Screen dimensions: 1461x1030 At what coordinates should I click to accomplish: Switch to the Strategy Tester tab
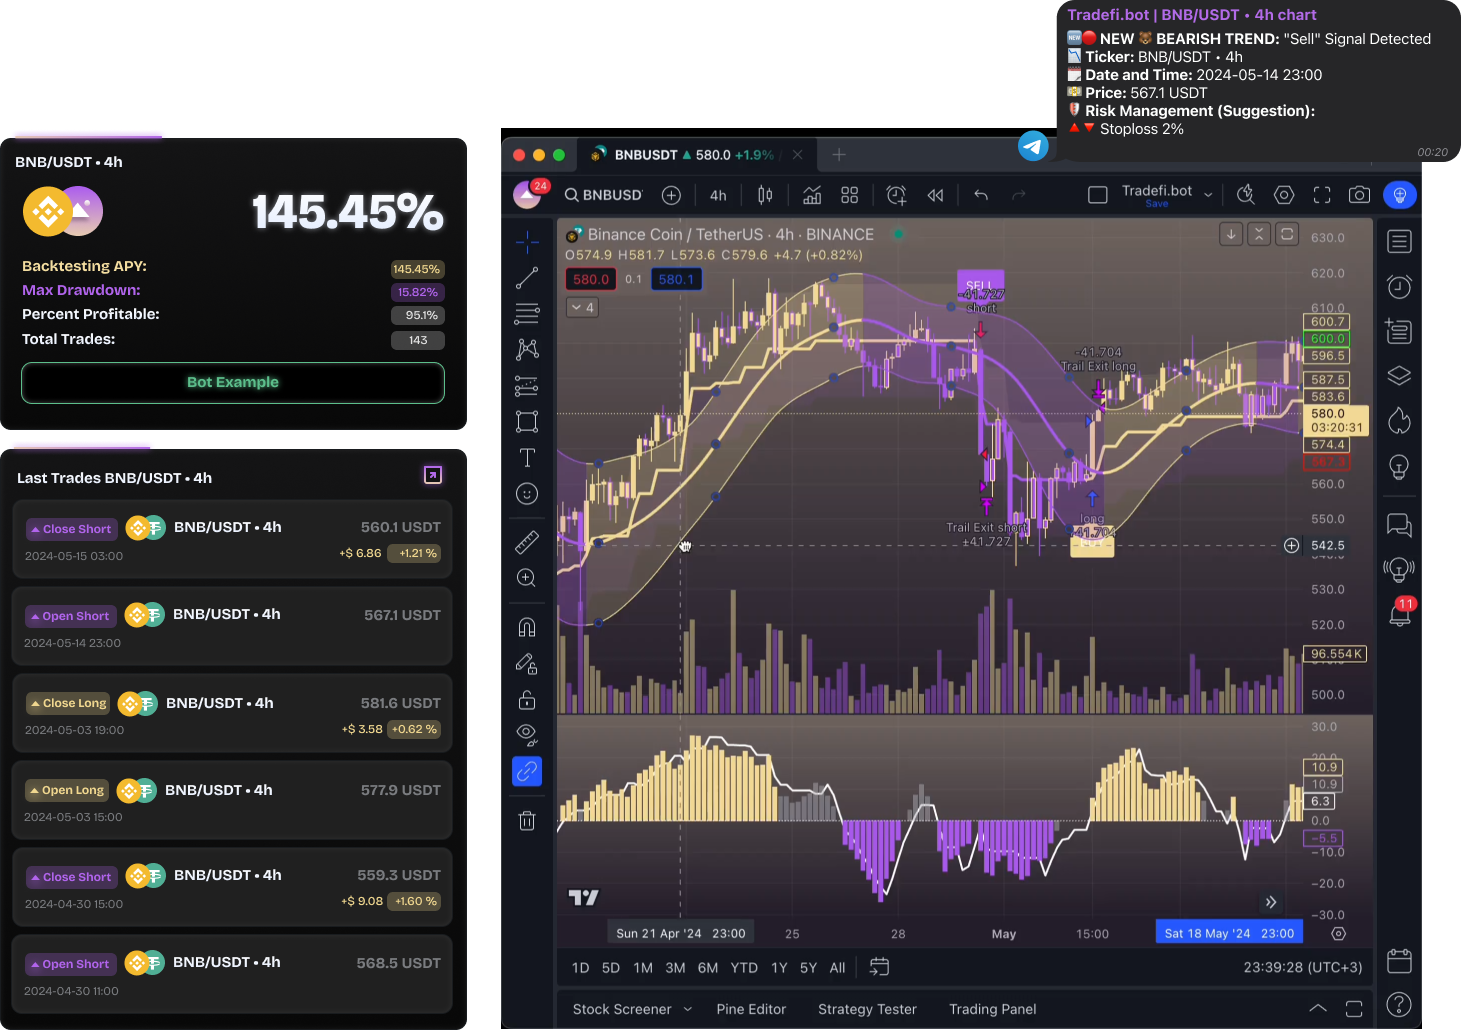[867, 1009]
